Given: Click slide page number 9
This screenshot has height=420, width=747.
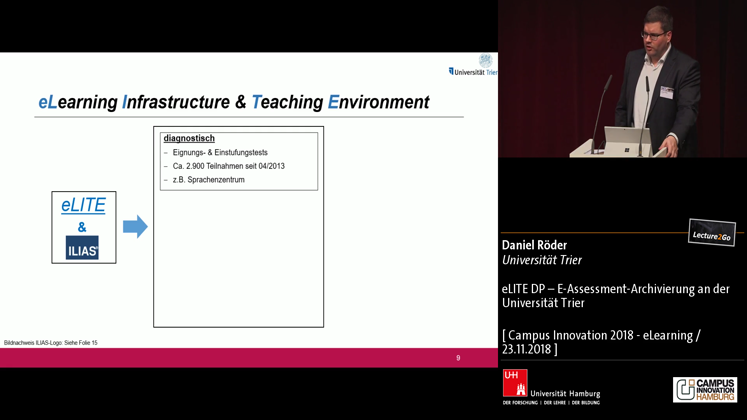Looking at the screenshot, I should pos(458,358).
